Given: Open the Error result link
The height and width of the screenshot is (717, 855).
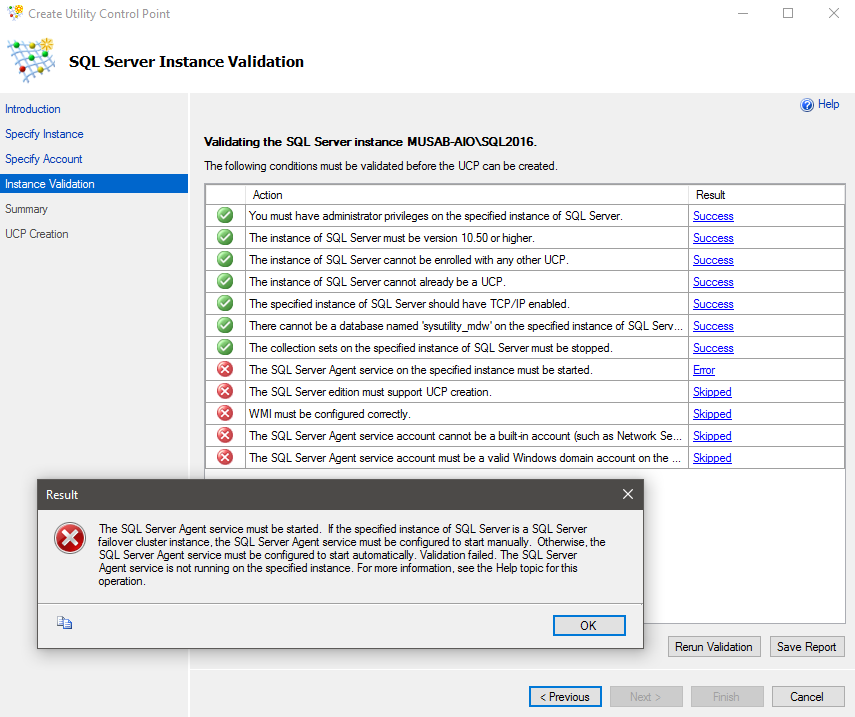Looking at the screenshot, I should (x=704, y=370).
